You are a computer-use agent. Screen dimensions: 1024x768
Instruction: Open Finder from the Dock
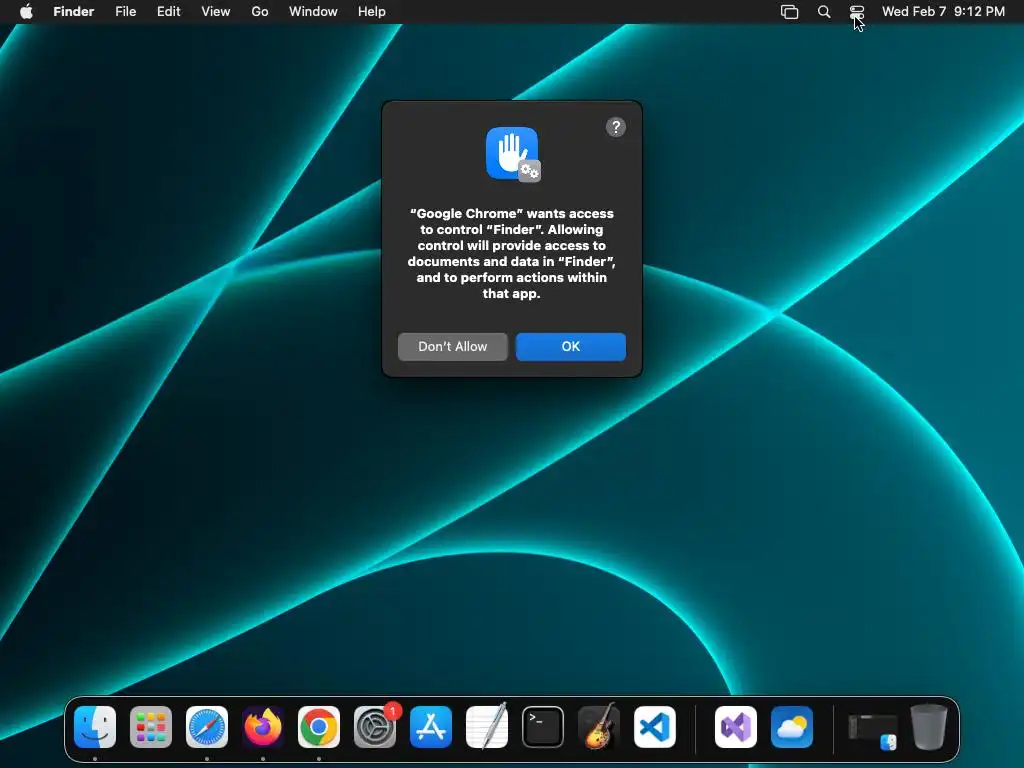click(x=95, y=727)
